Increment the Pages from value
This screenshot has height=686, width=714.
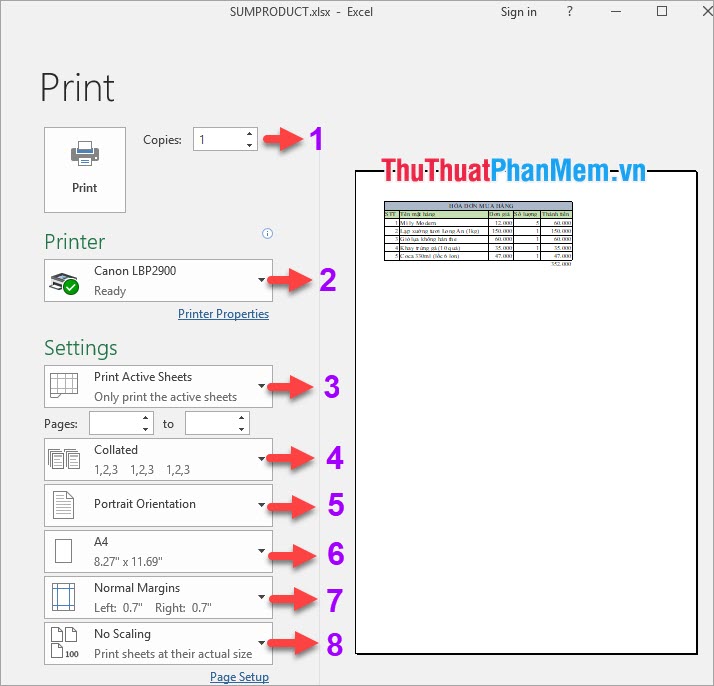point(145,417)
